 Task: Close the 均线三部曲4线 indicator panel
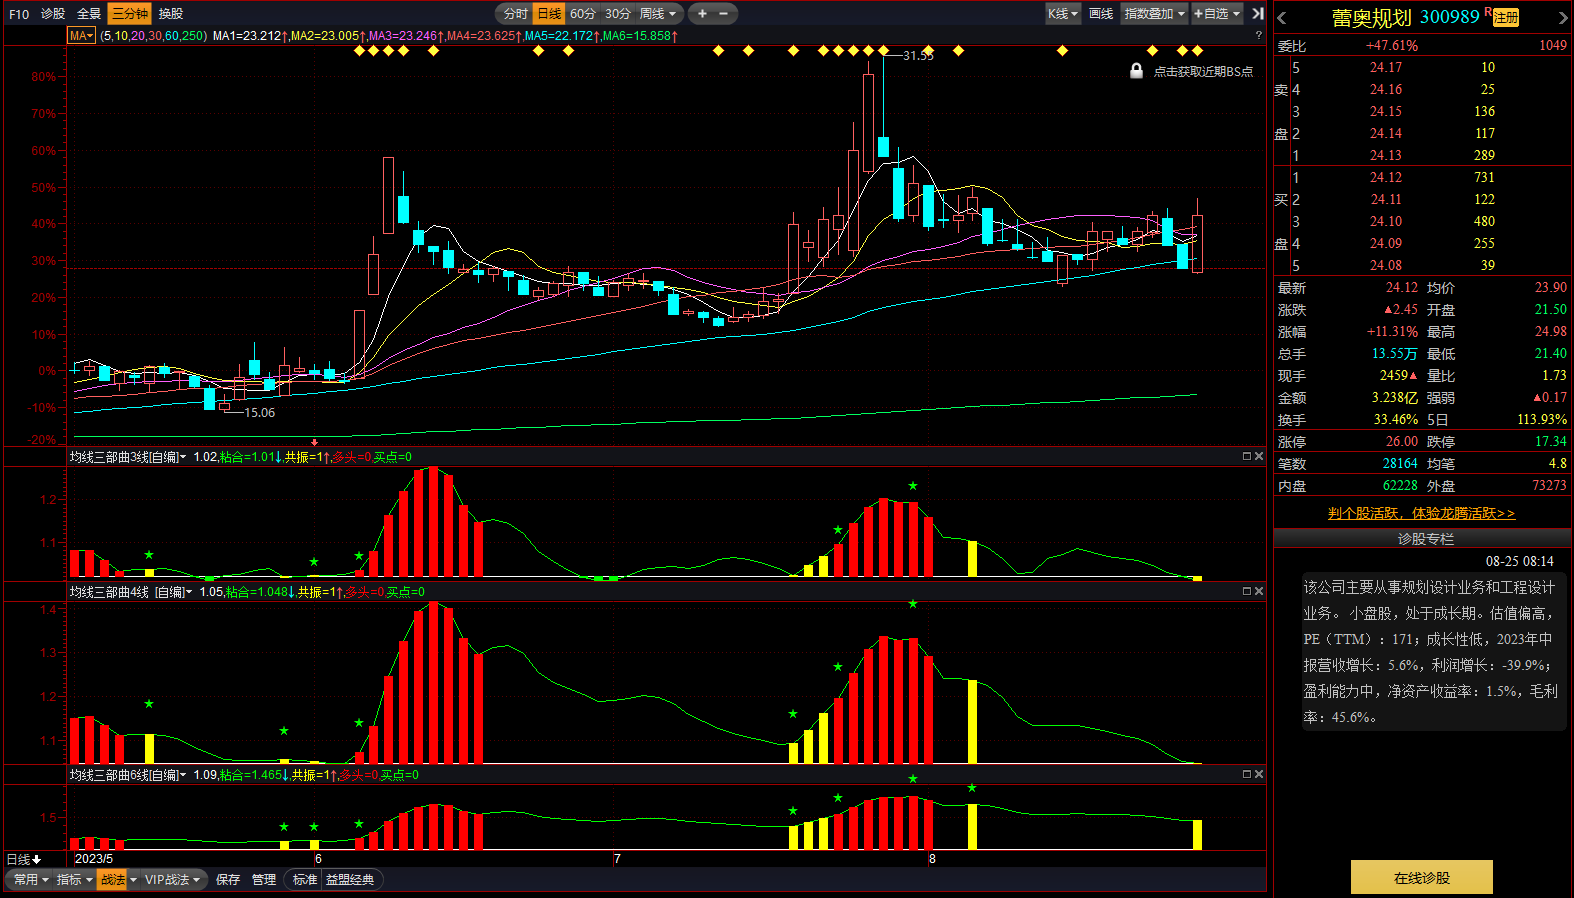tap(1259, 591)
